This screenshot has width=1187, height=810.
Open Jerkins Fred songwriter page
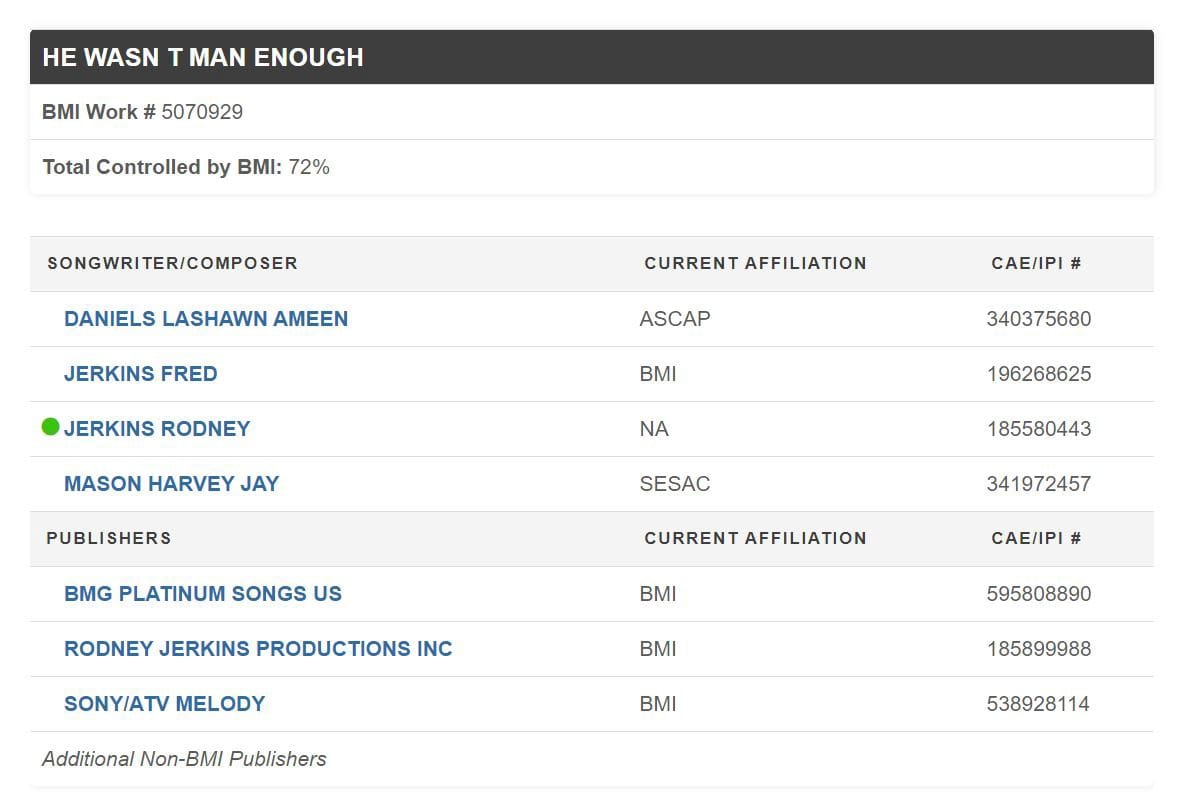pyautogui.click(x=141, y=374)
